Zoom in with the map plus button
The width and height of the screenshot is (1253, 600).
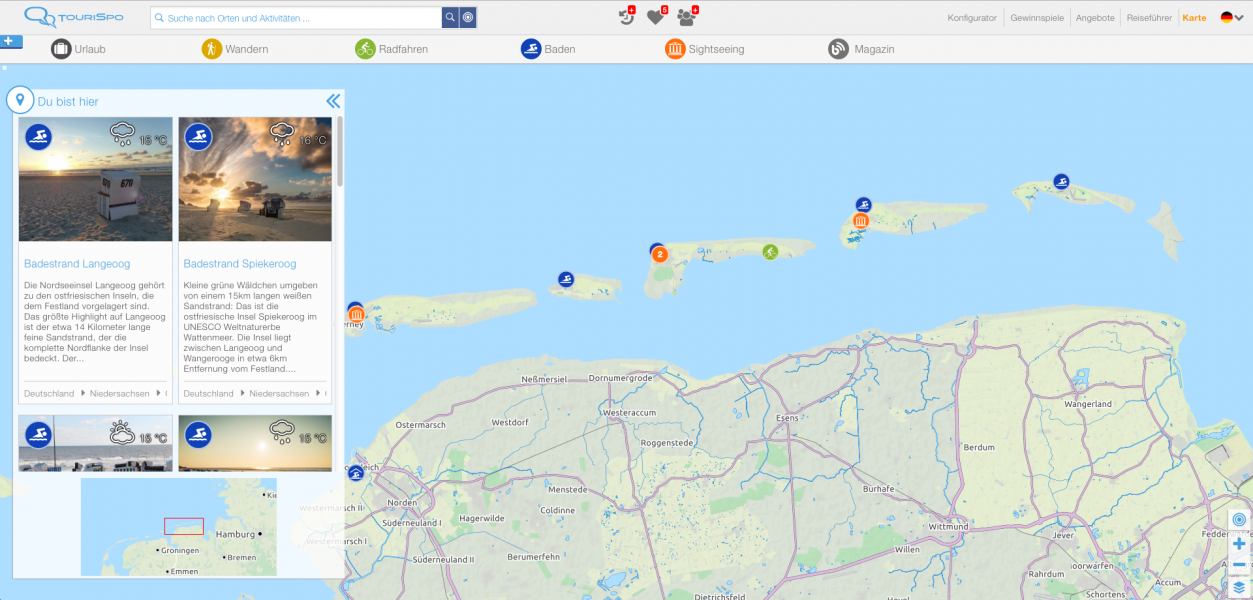point(1239,544)
